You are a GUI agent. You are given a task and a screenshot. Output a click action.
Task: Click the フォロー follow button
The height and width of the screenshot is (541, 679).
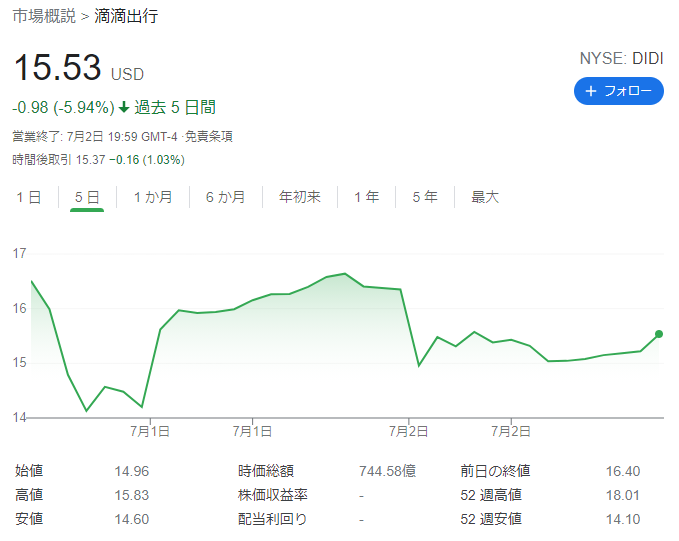pyautogui.click(x=618, y=91)
